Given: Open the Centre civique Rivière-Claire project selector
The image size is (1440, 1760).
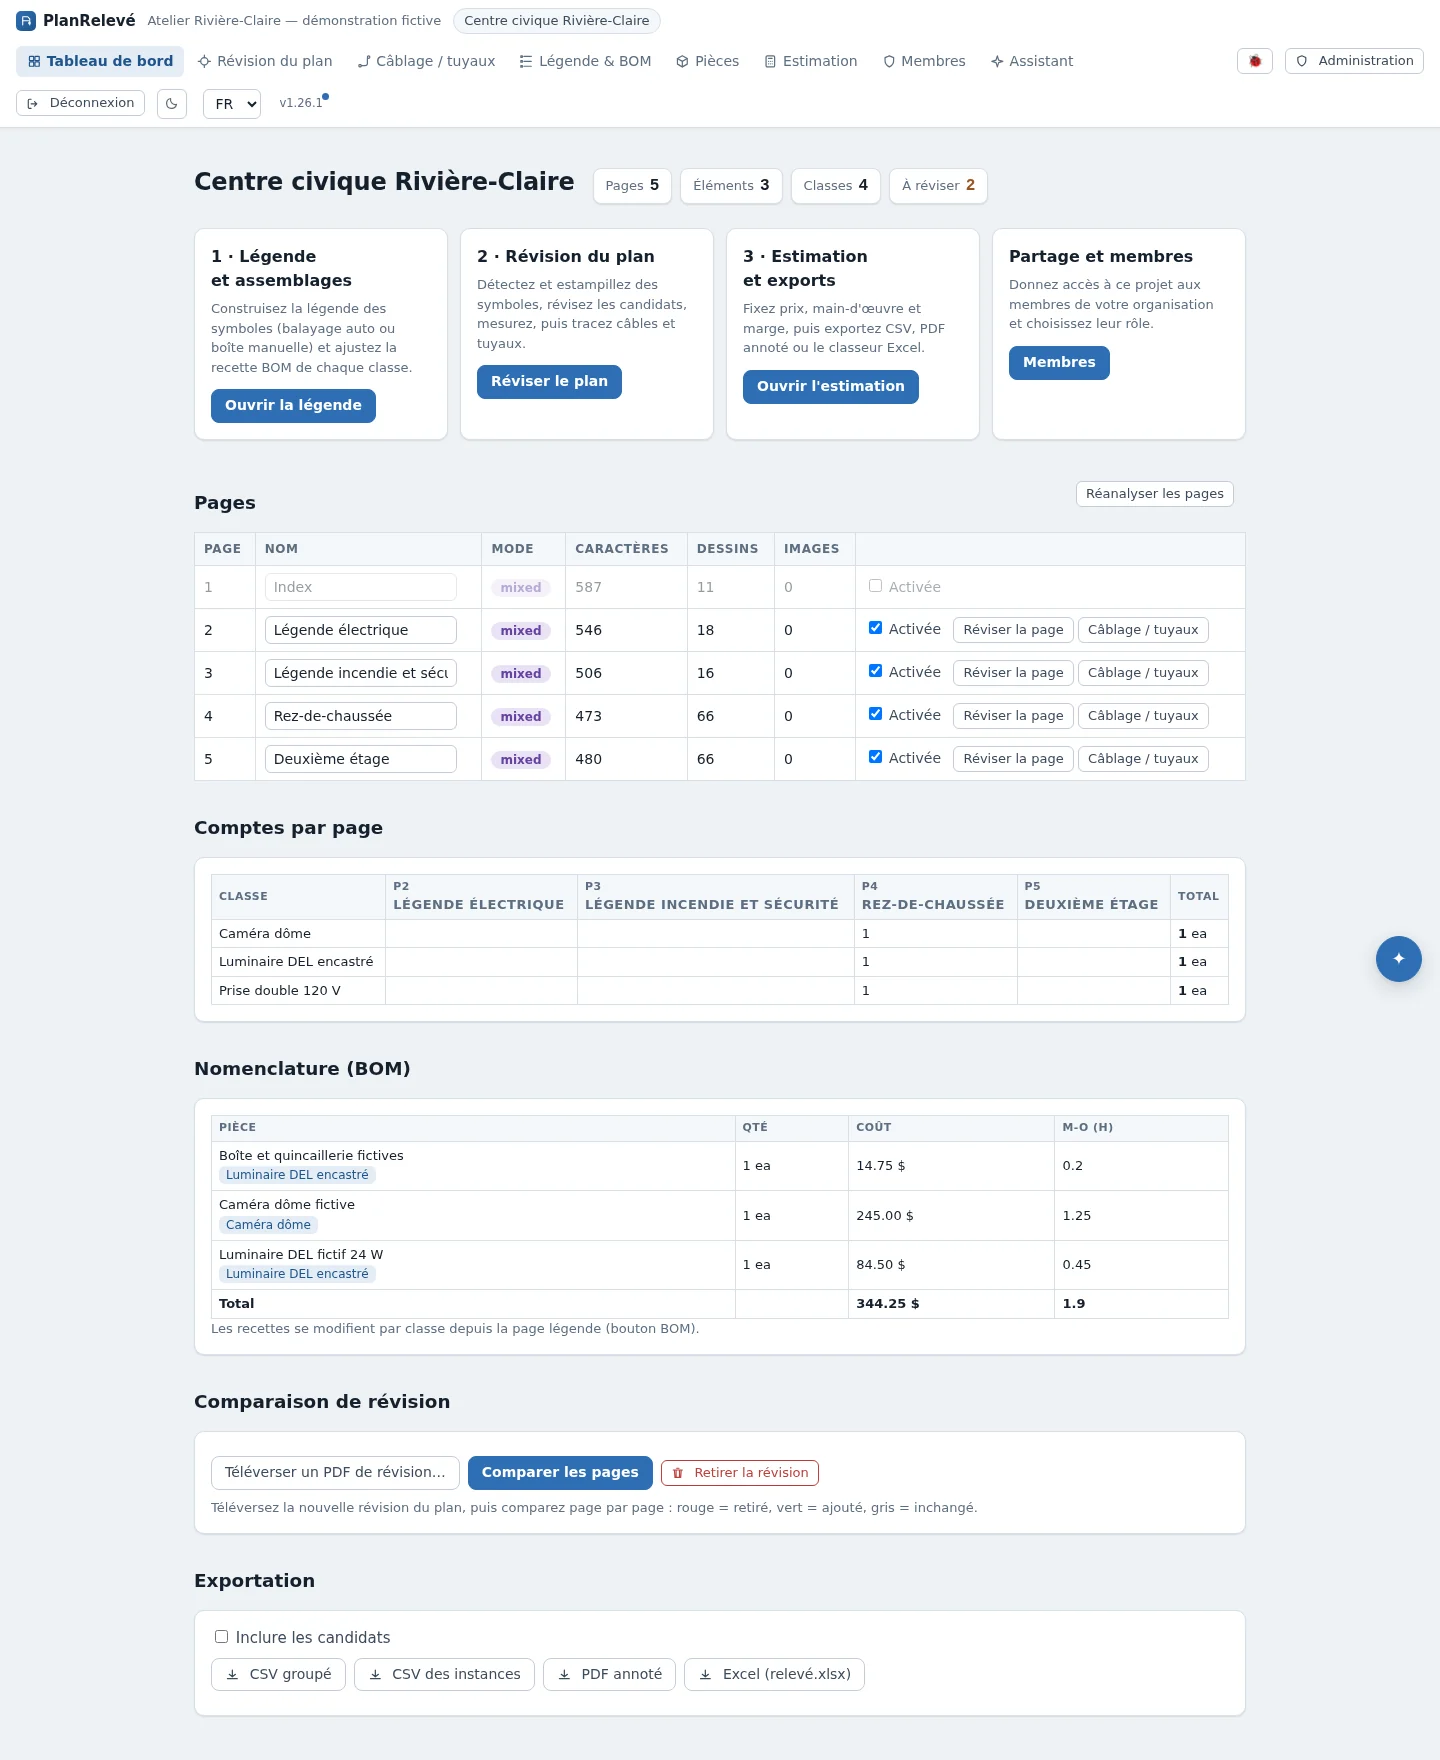Looking at the screenshot, I should click(556, 21).
